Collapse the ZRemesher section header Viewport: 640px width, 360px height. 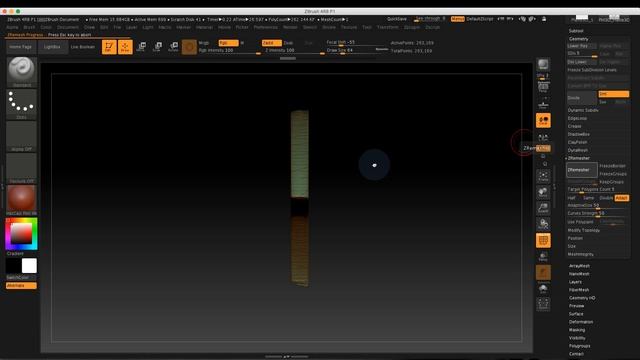tap(579, 158)
